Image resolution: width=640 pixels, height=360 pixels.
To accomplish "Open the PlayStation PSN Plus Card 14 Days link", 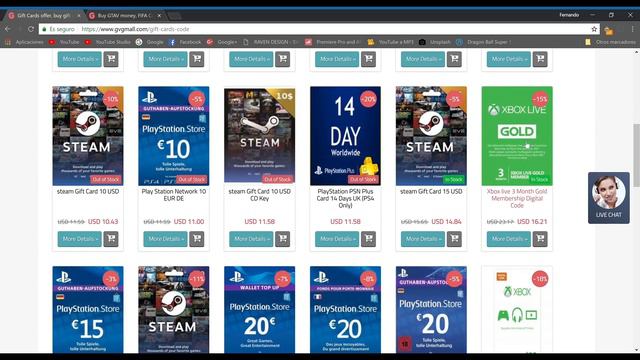I will click(x=345, y=198).
